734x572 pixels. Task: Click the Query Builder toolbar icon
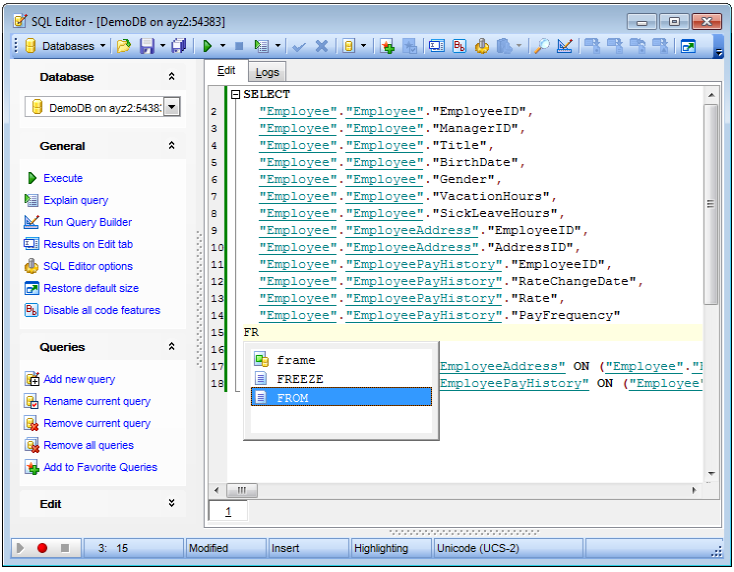565,46
